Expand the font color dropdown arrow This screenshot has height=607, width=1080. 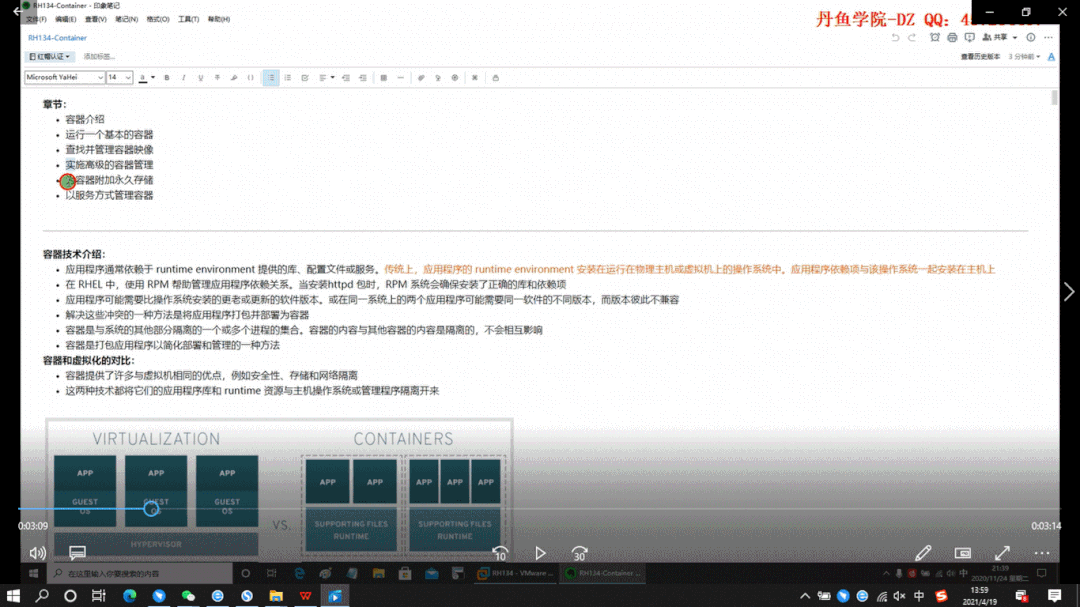coord(153,78)
